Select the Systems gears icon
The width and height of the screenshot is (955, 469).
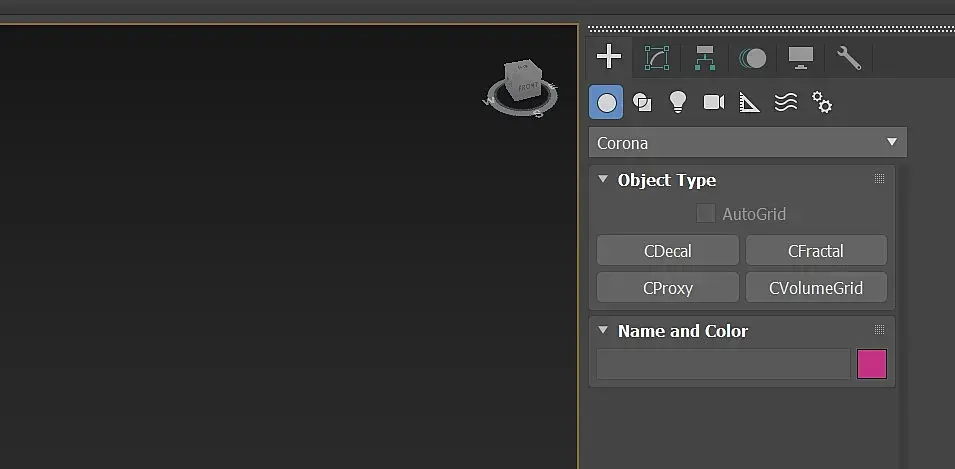(x=822, y=102)
